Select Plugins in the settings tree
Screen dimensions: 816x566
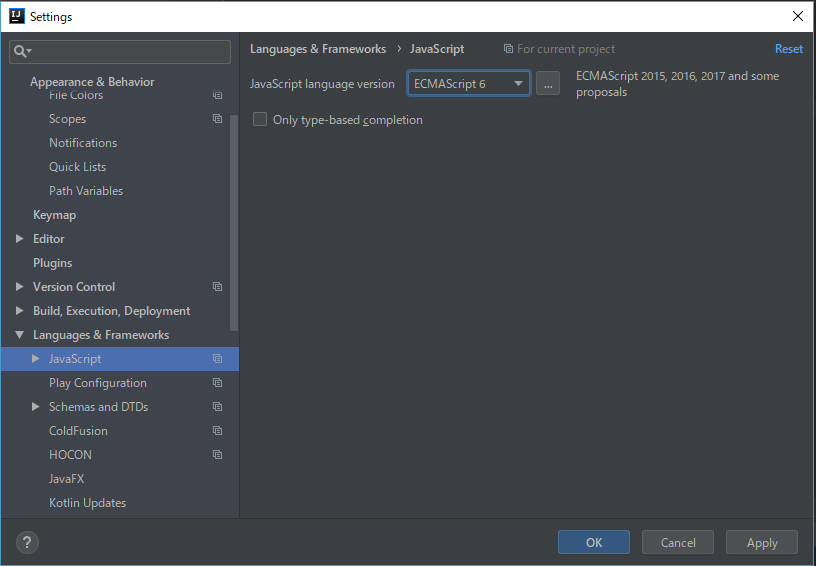[53, 263]
